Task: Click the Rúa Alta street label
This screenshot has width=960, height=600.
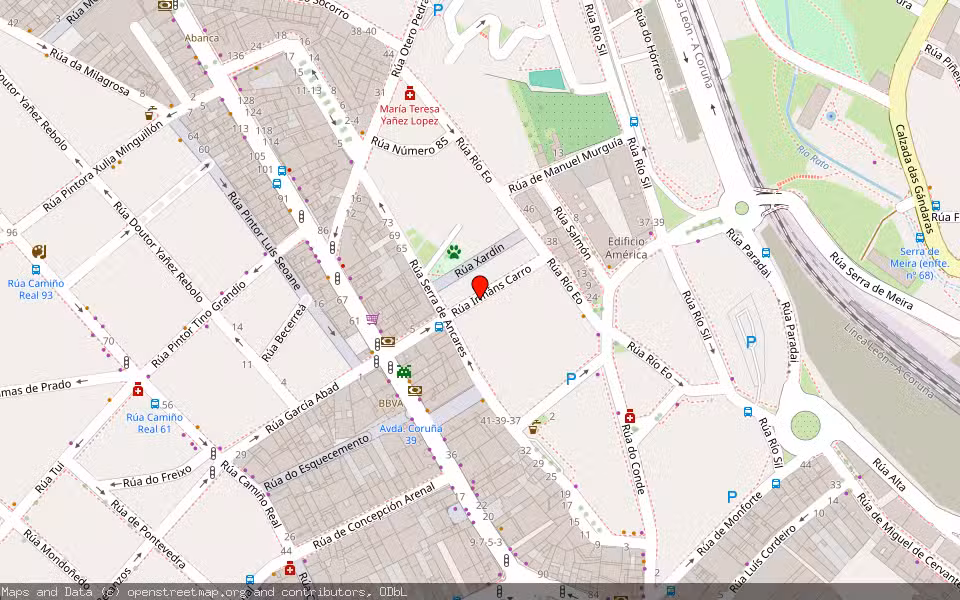Action: pos(888,474)
